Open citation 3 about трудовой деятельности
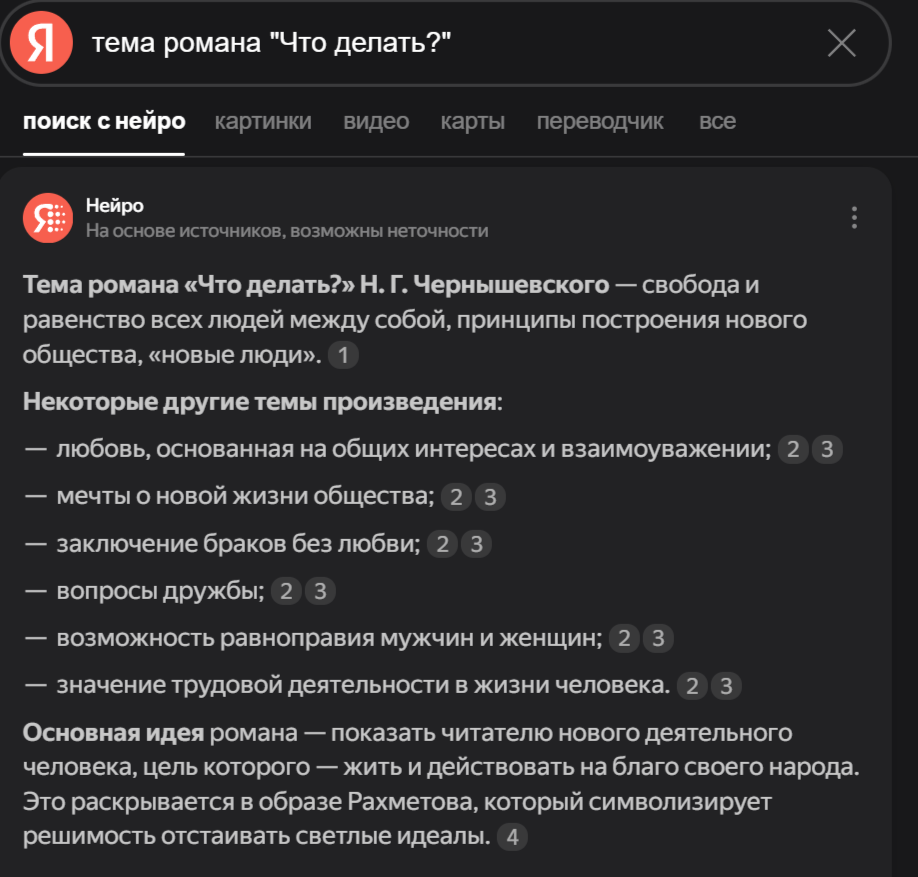Screen dimensions: 918x877 [726, 687]
